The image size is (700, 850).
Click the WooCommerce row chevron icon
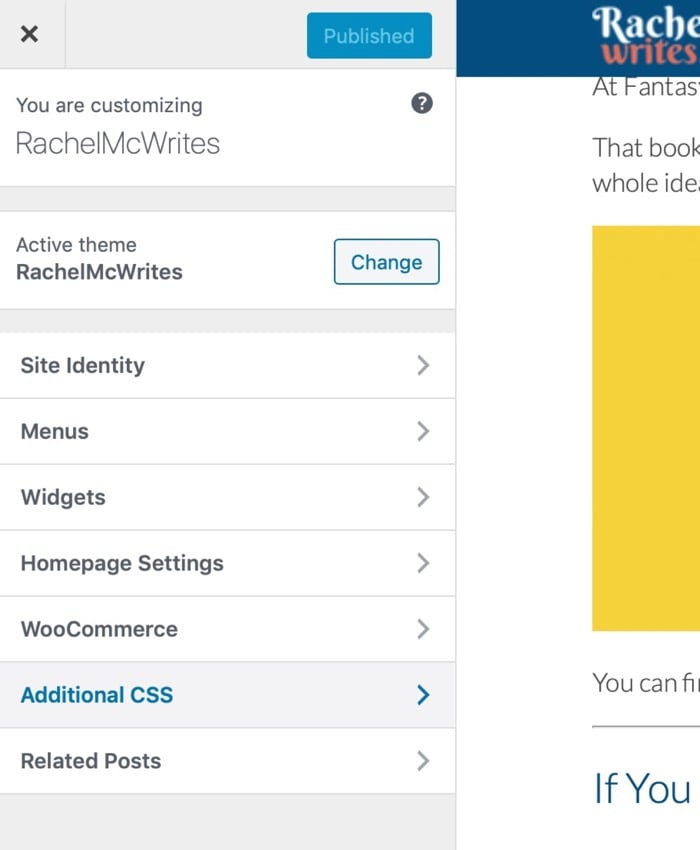423,630
